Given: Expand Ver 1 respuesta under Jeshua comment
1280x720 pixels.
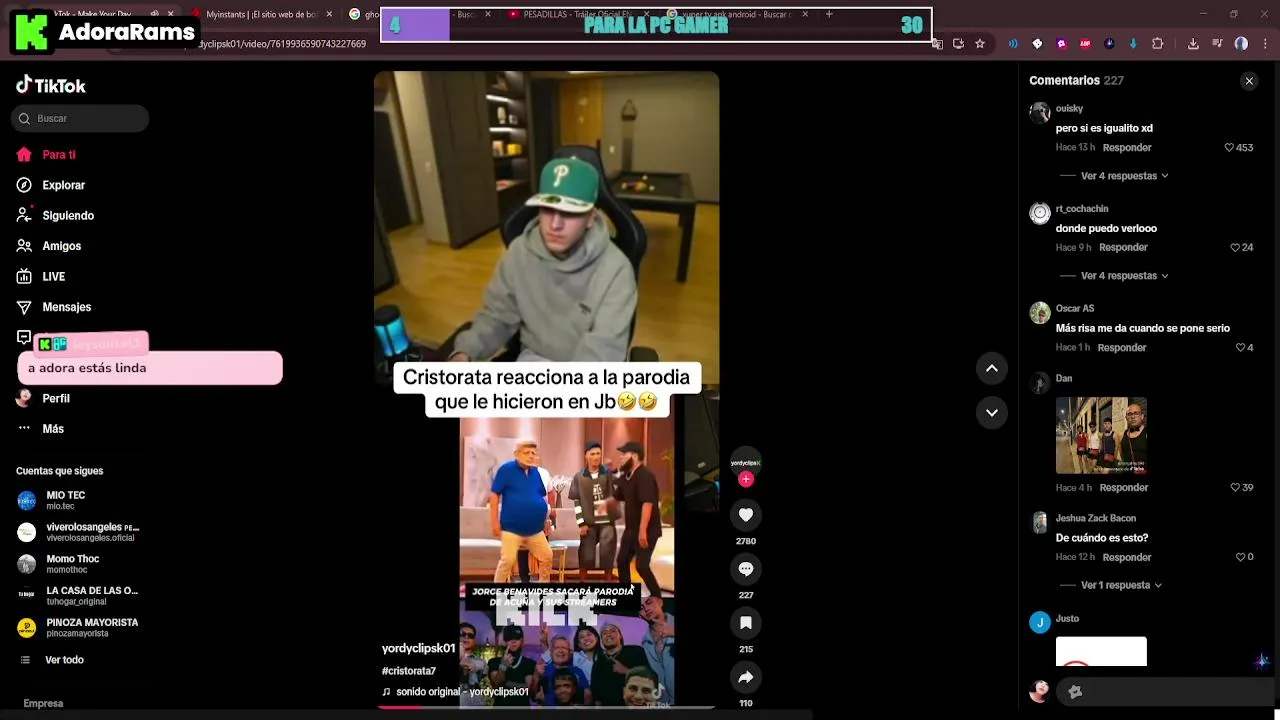Looking at the screenshot, I should click(1121, 585).
